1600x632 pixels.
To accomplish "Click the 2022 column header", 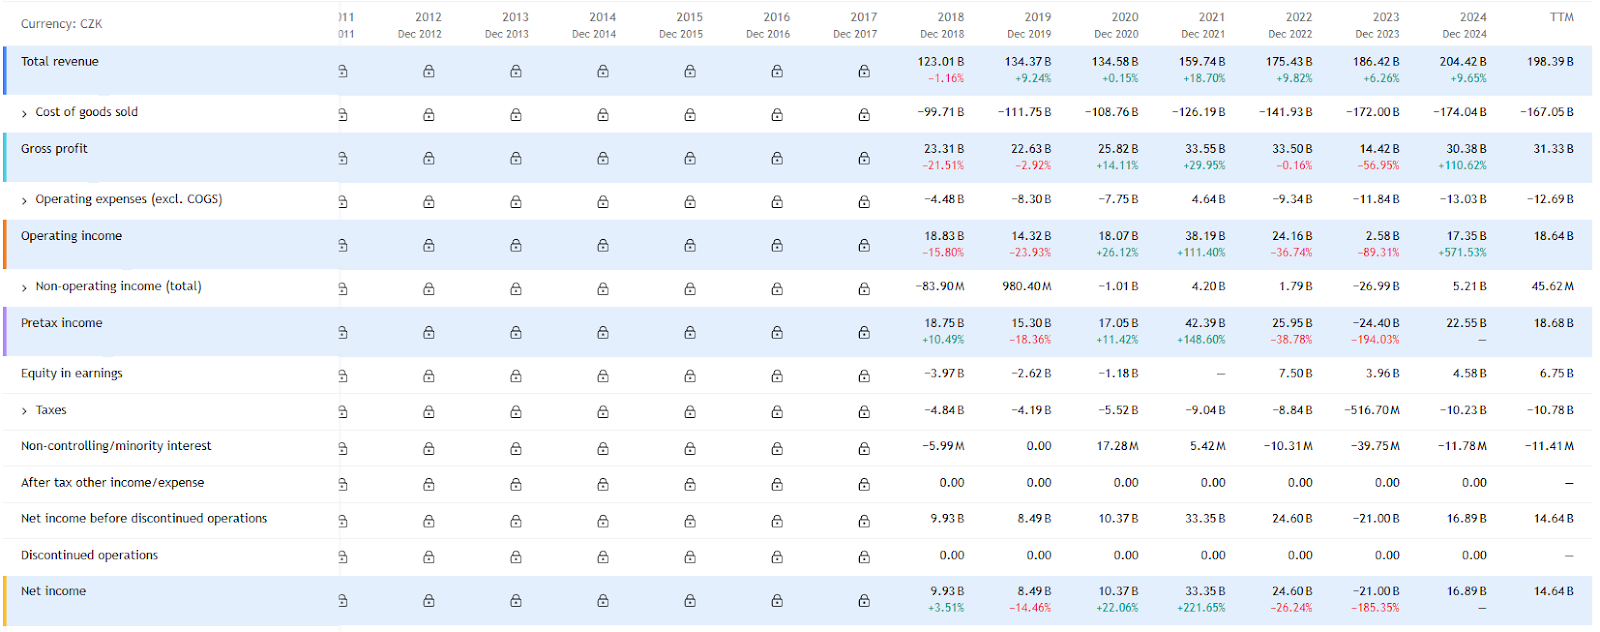I will [x=1291, y=25].
